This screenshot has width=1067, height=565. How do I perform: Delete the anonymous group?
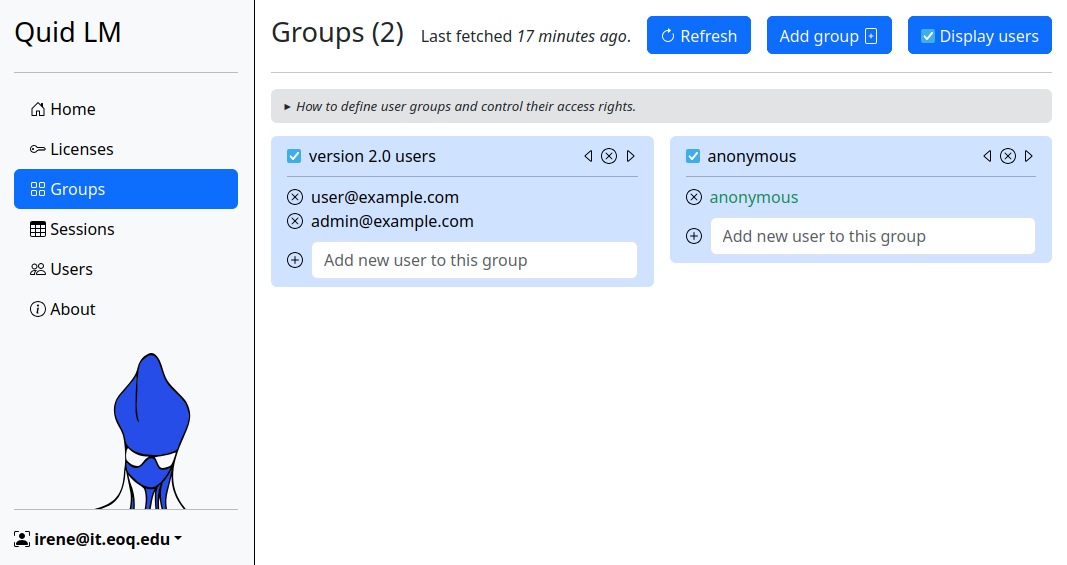pyautogui.click(x=1008, y=156)
